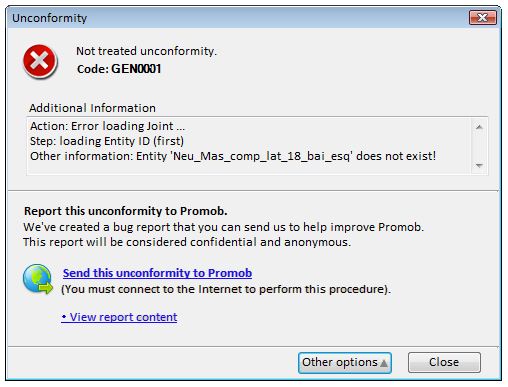The width and height of the screenshot is (508, 387).
Task: Click the Not treated unconformity message
Action: coord(146,51)
